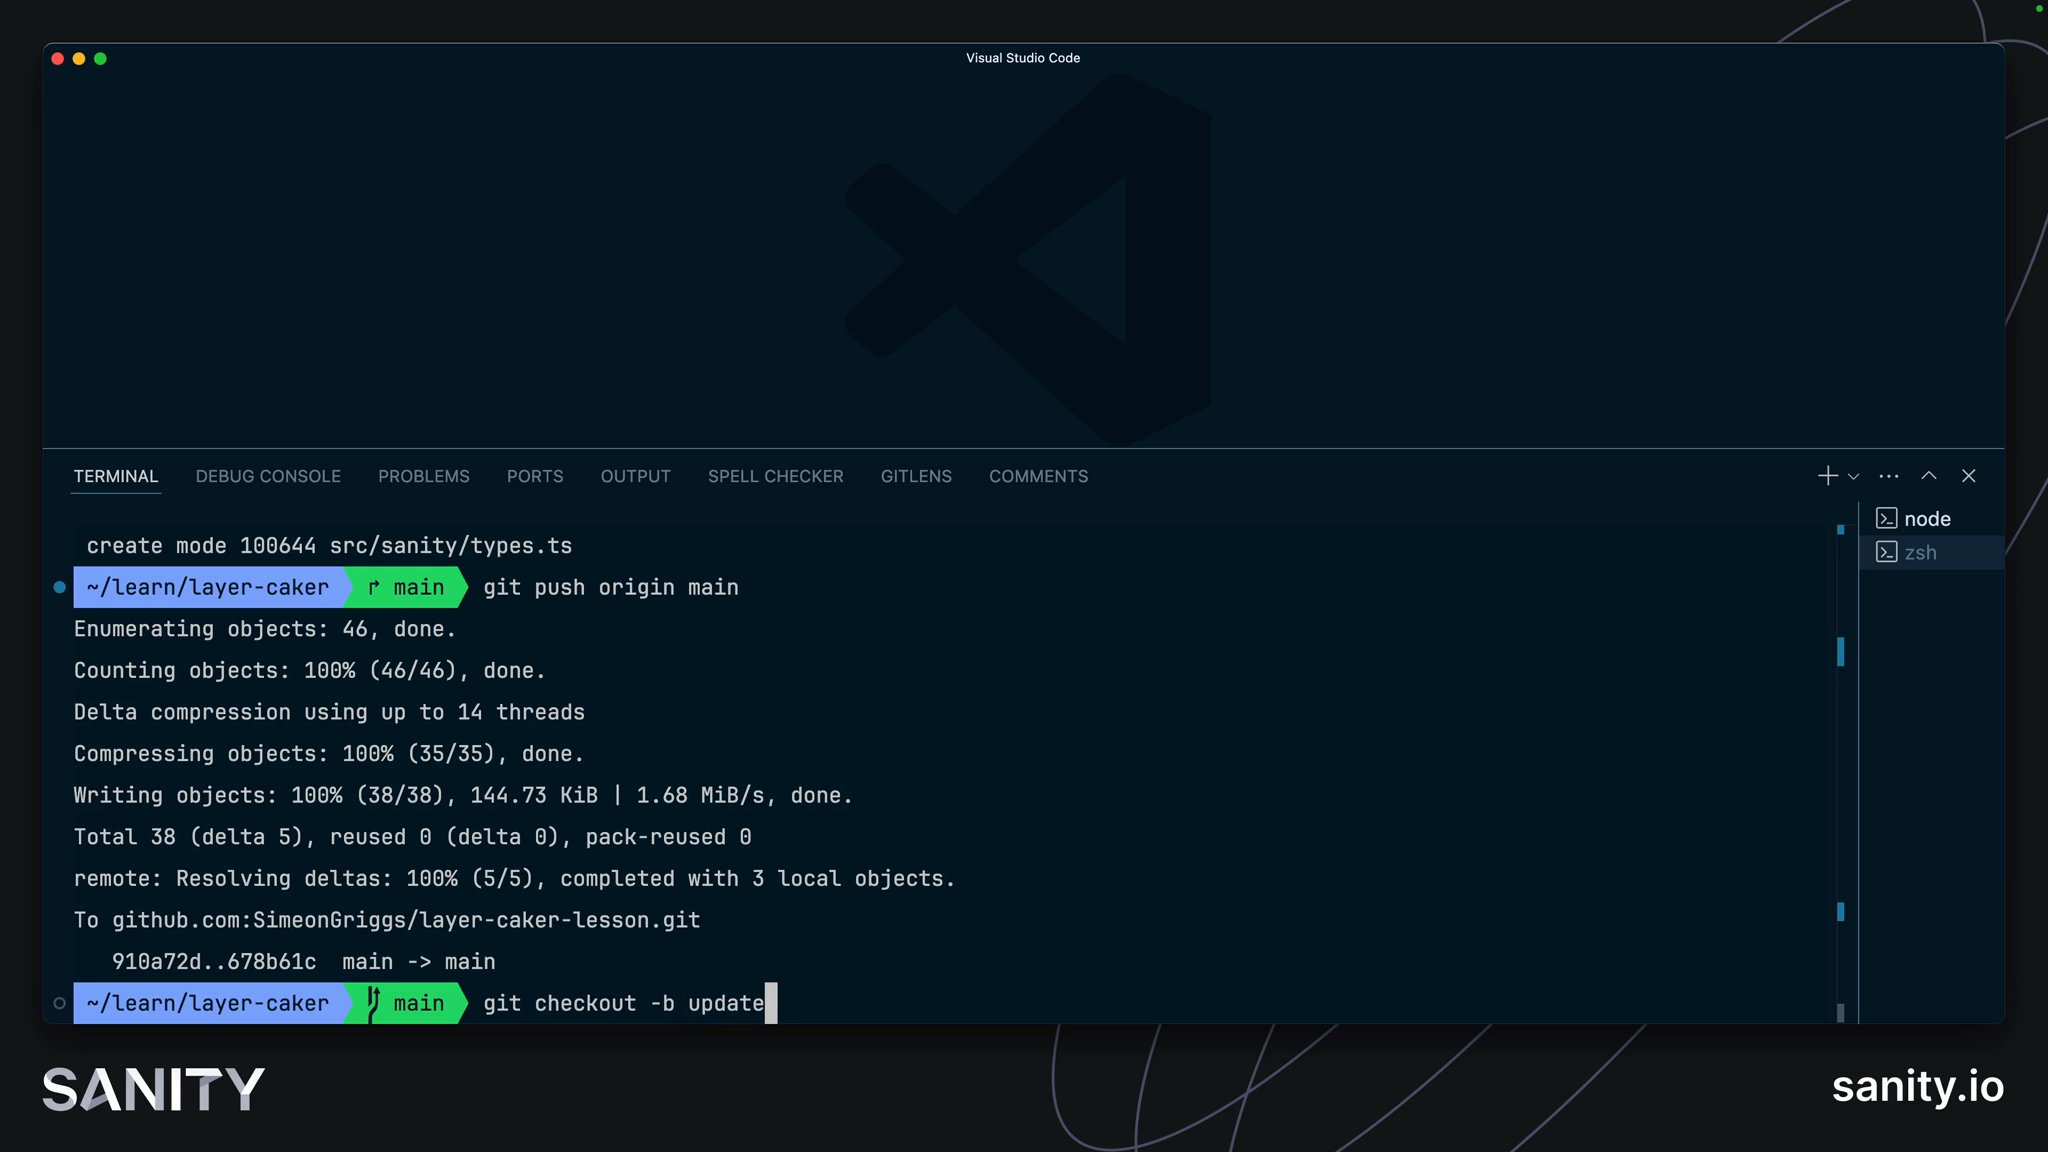The width and height of the screenshot is (2048, 1152).
Task: Open the panel more actions ellipsis menu
Action: pos(1888,476)
